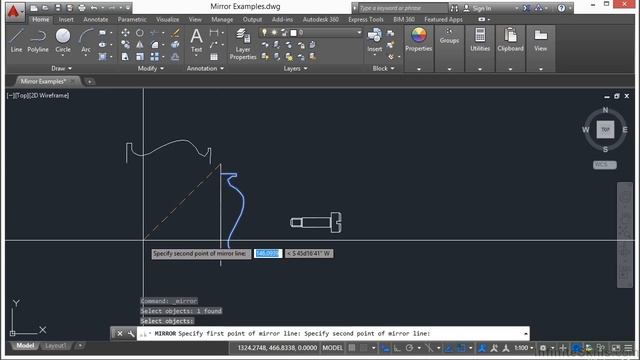Click the Array tool icon
The width and height of the screenshot is (640, 360).
tap(154, 57)
